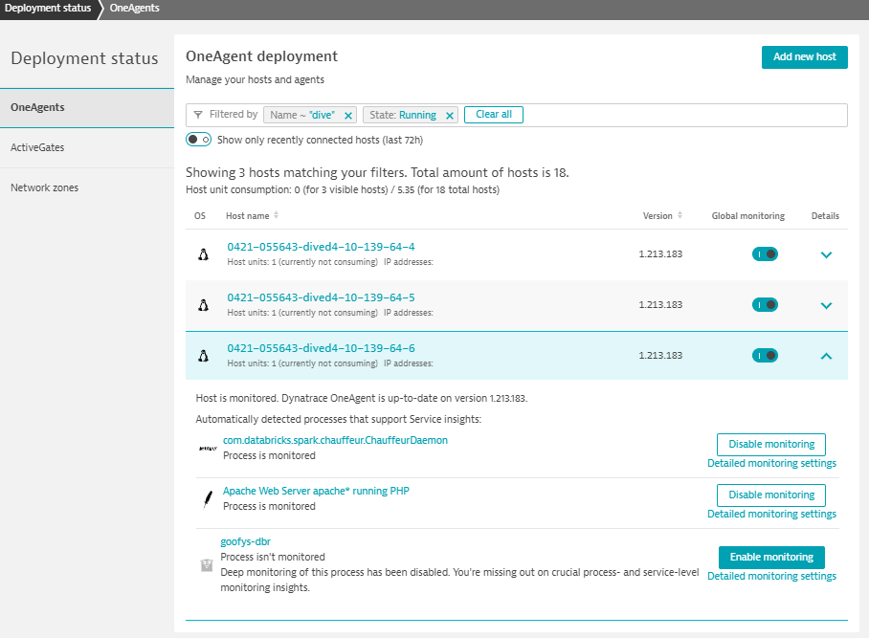Toggle global monitoring for host 64-4
Screen dimensions: 869x638
coord(765,254)
